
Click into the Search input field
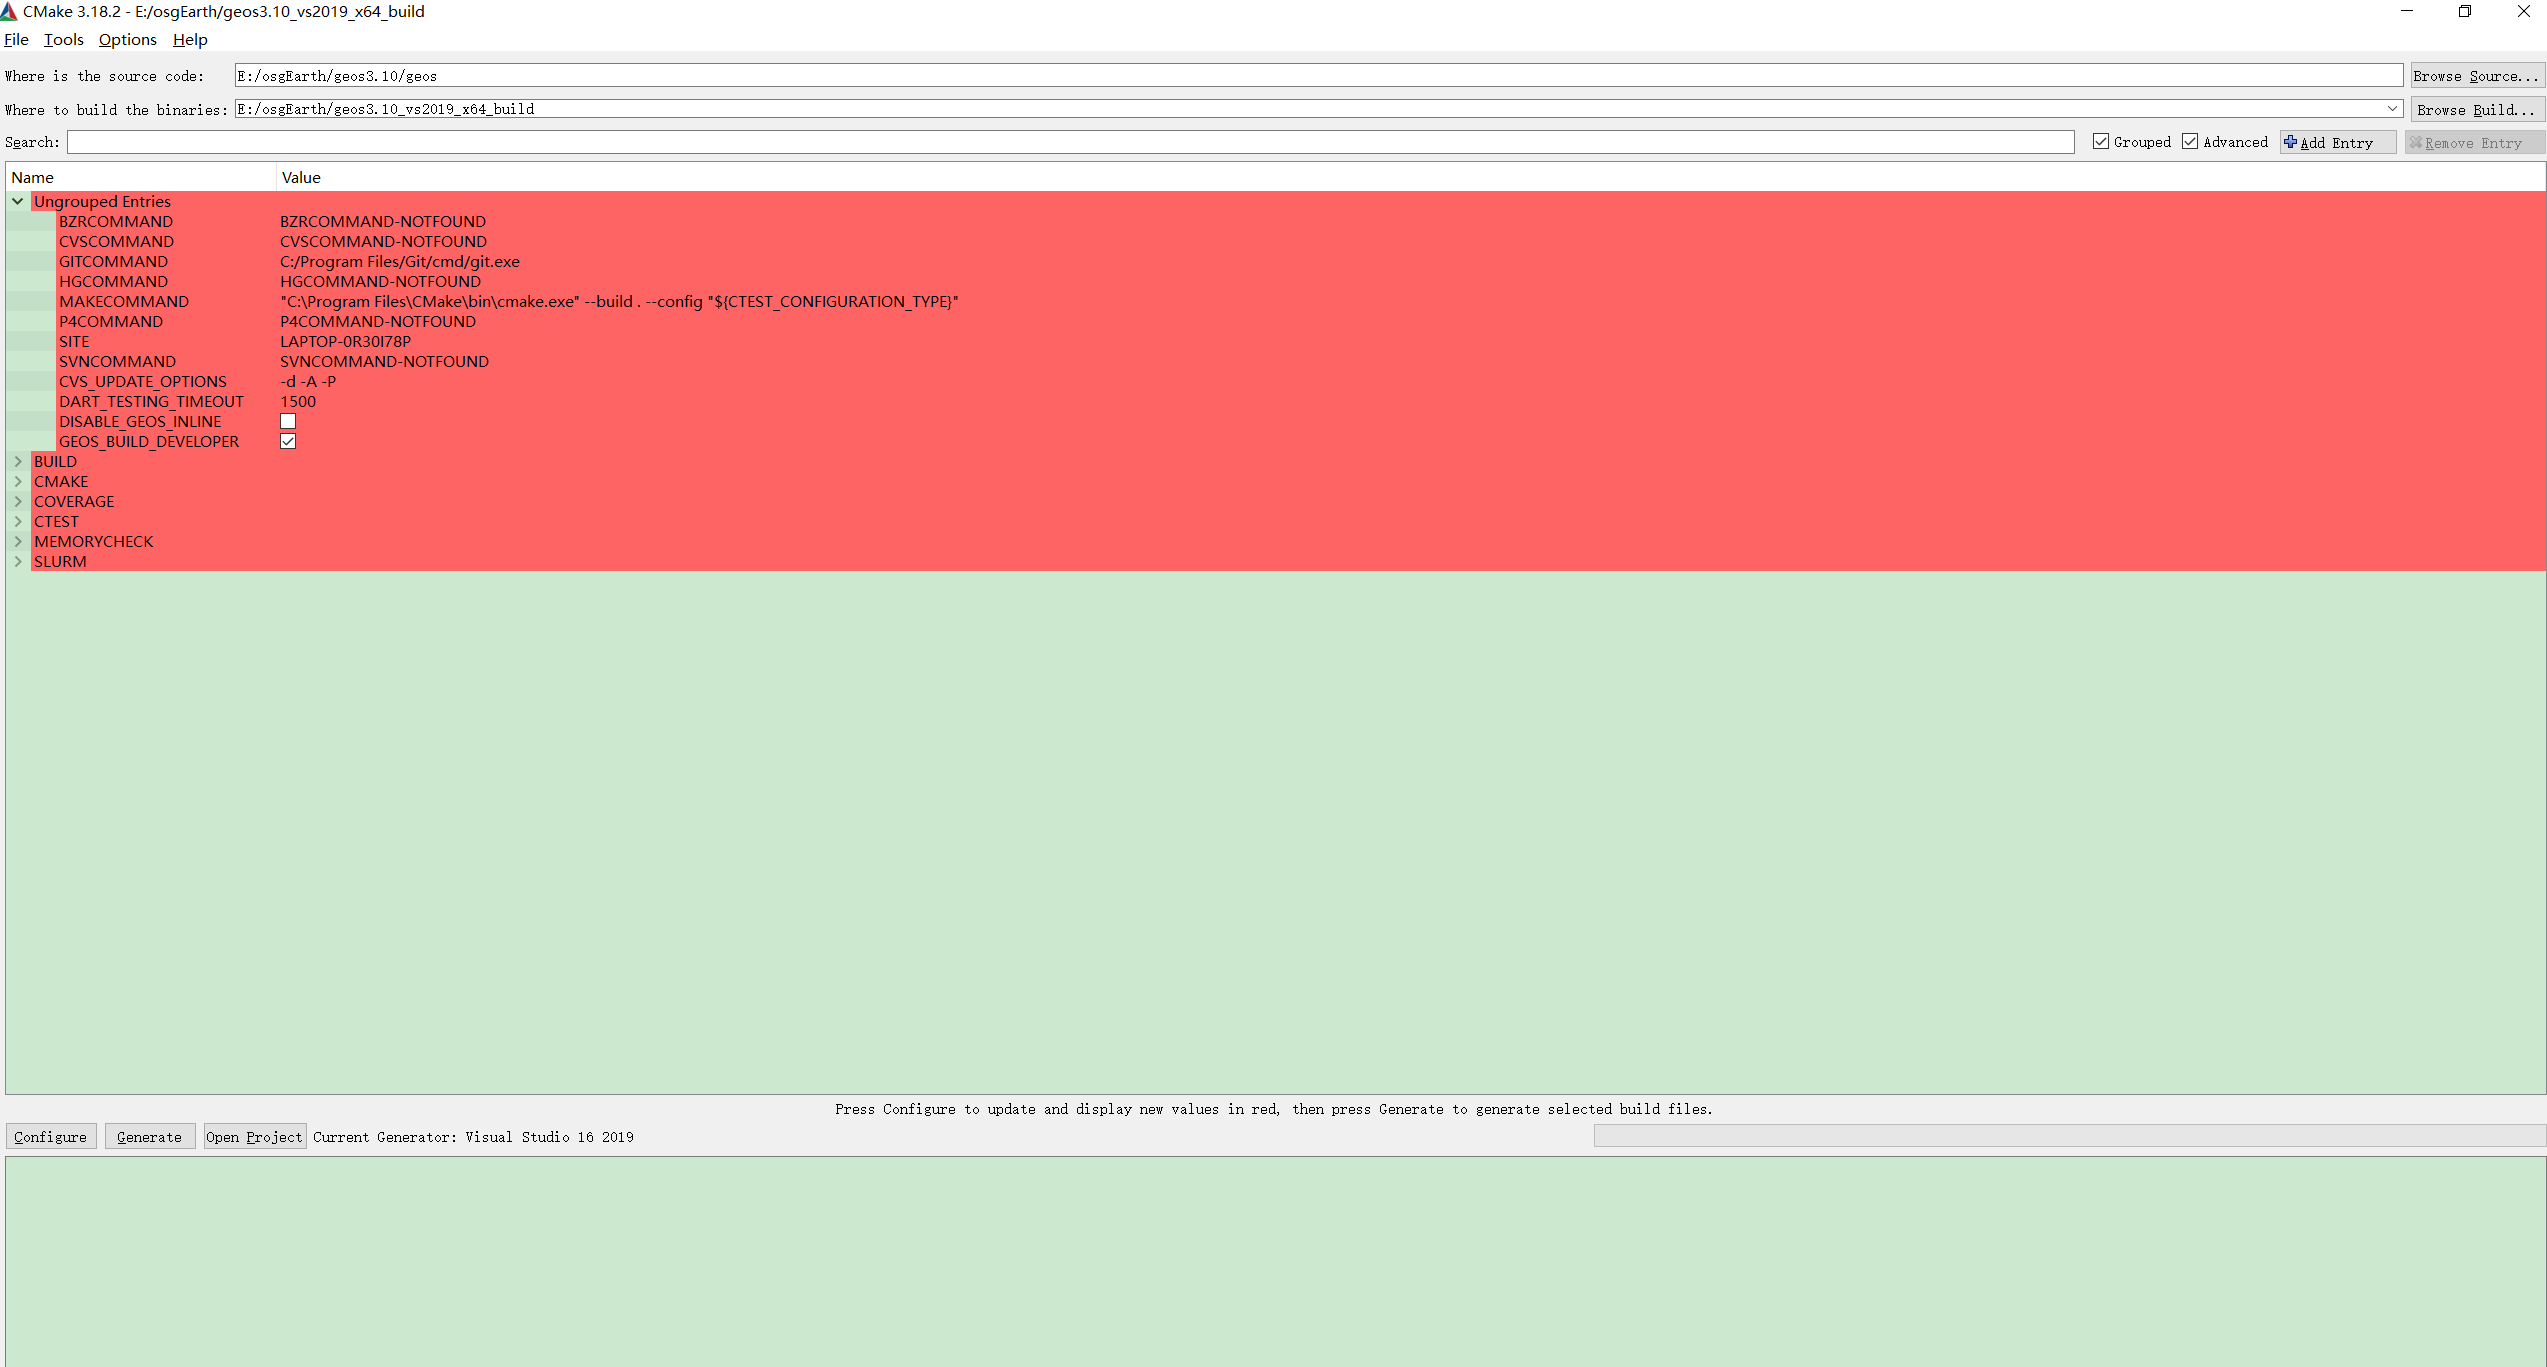click(x=1070, y=142)
